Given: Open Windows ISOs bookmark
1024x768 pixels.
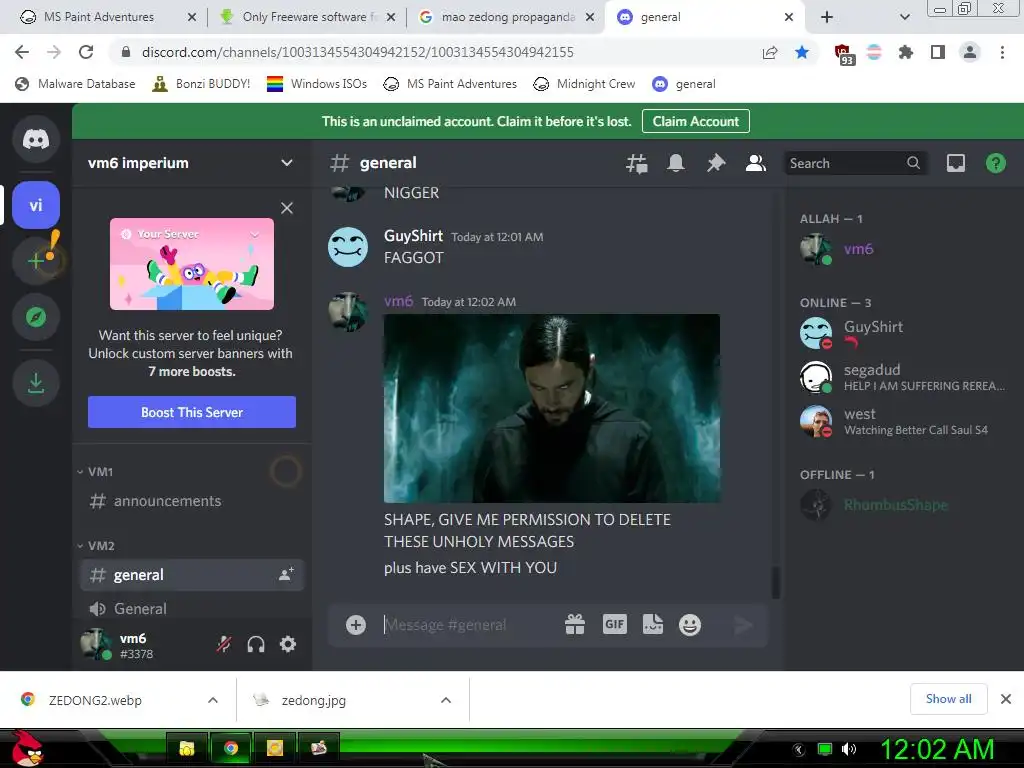Looking at the screenshot, I should pos(317,84).
